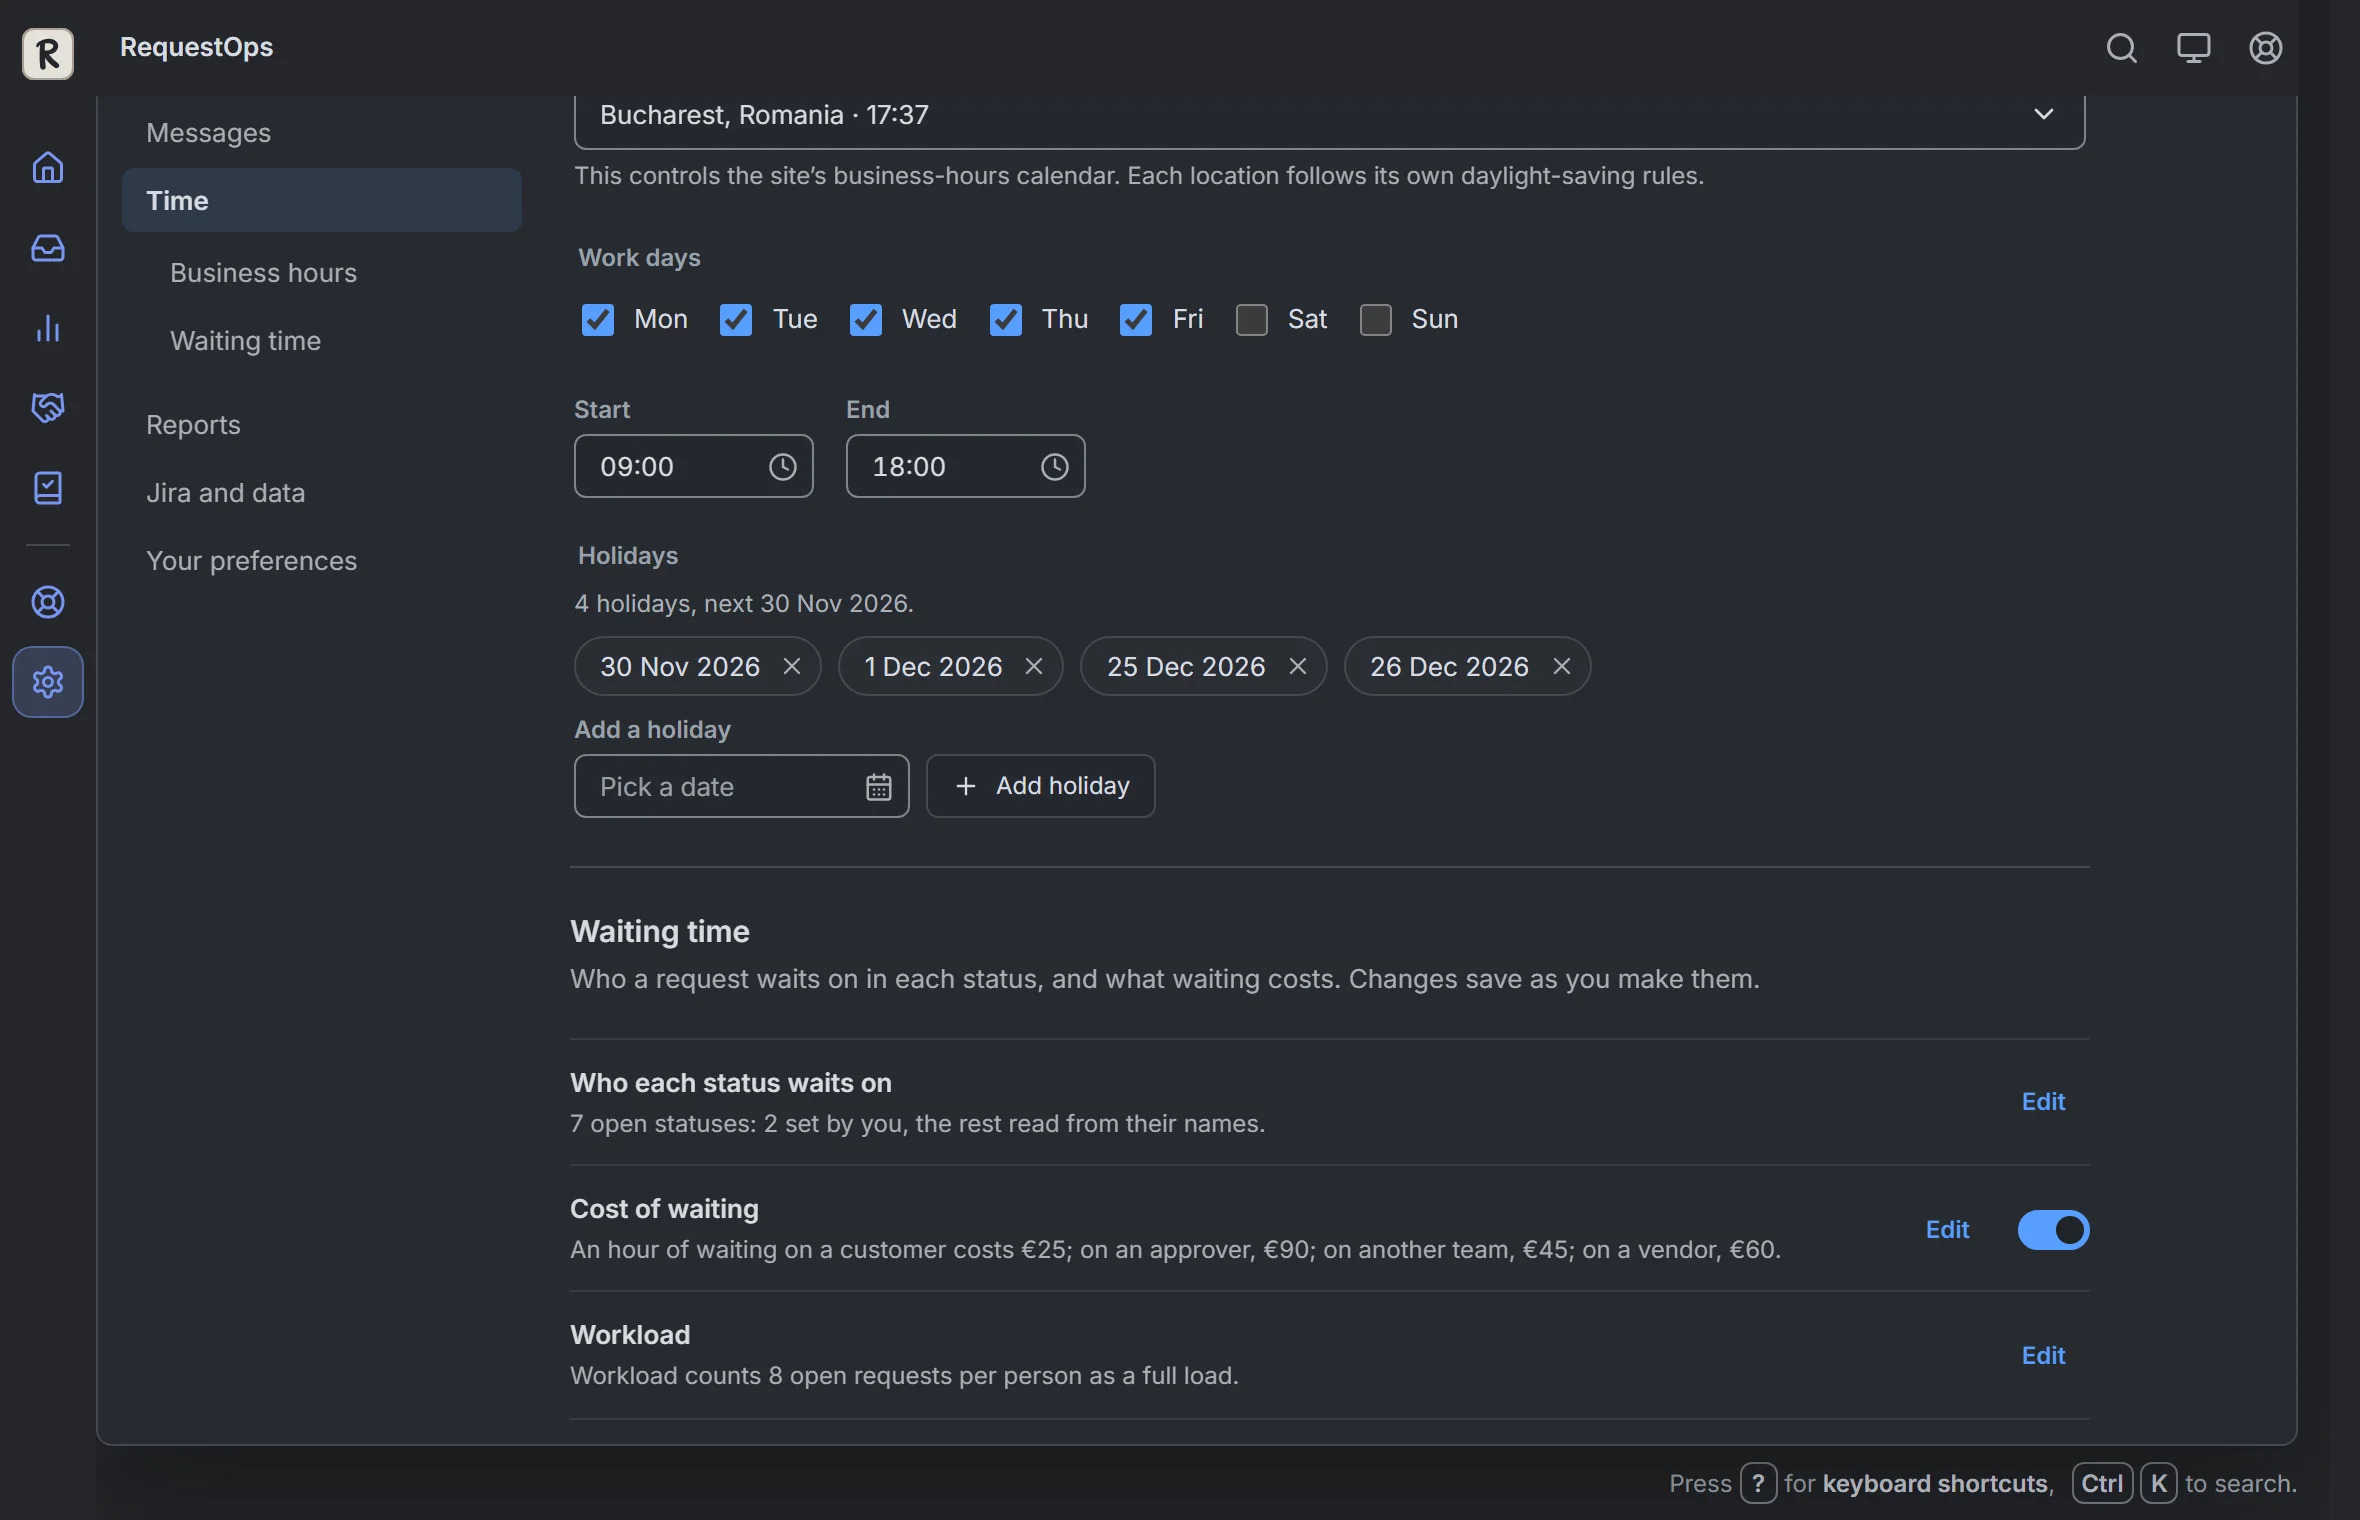Click the Start time 09:00 field
Viewport: 2360px width, 1520px height.
click(x=693, y=466)
